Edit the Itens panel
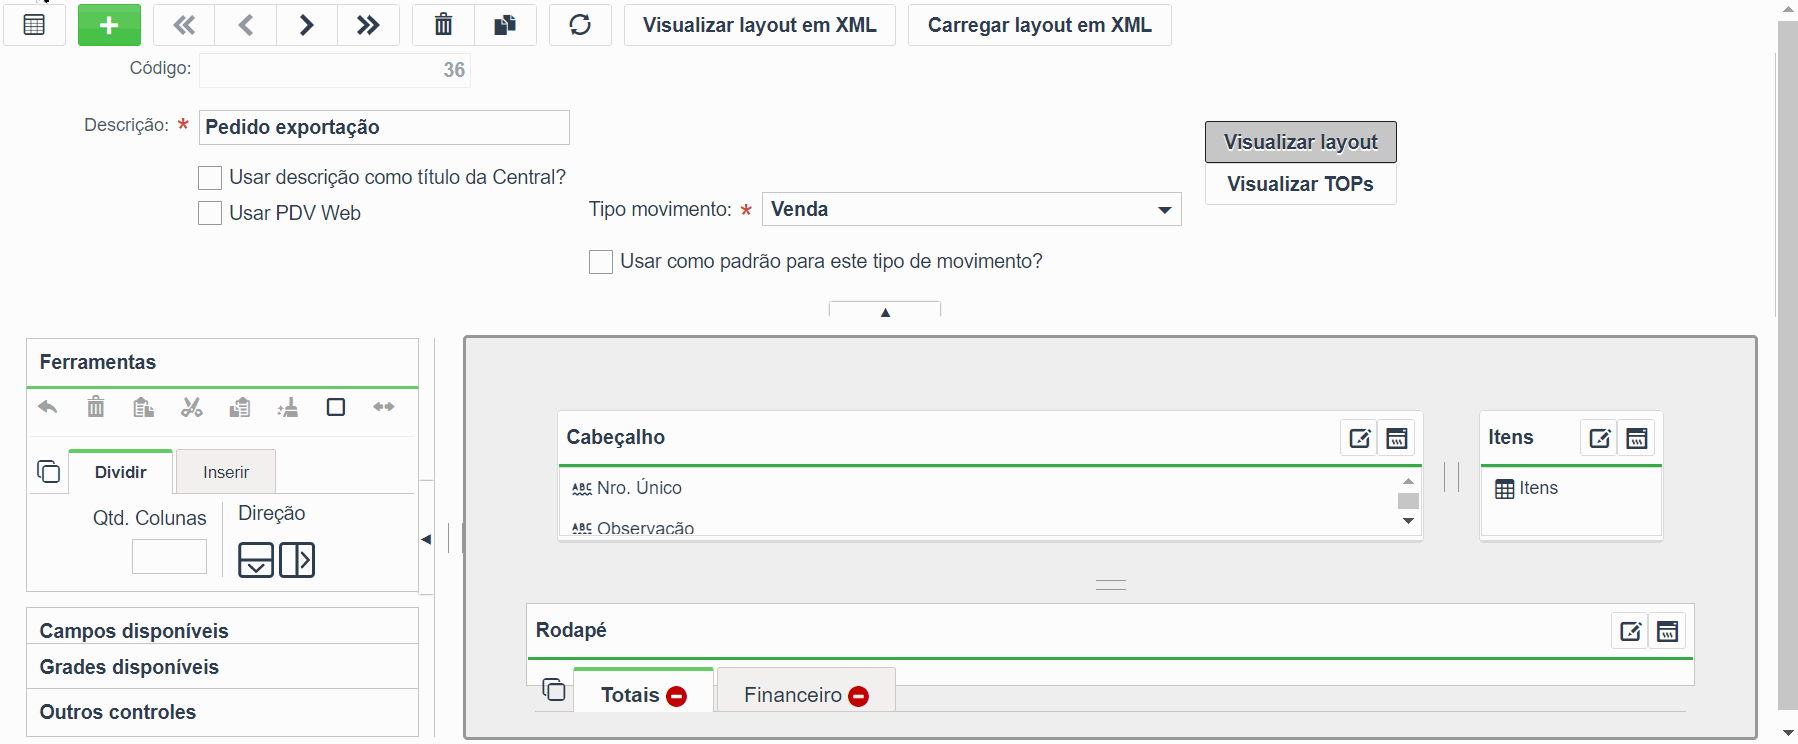The height and width of the screenshot is (744, 1798). [1600, 438]
